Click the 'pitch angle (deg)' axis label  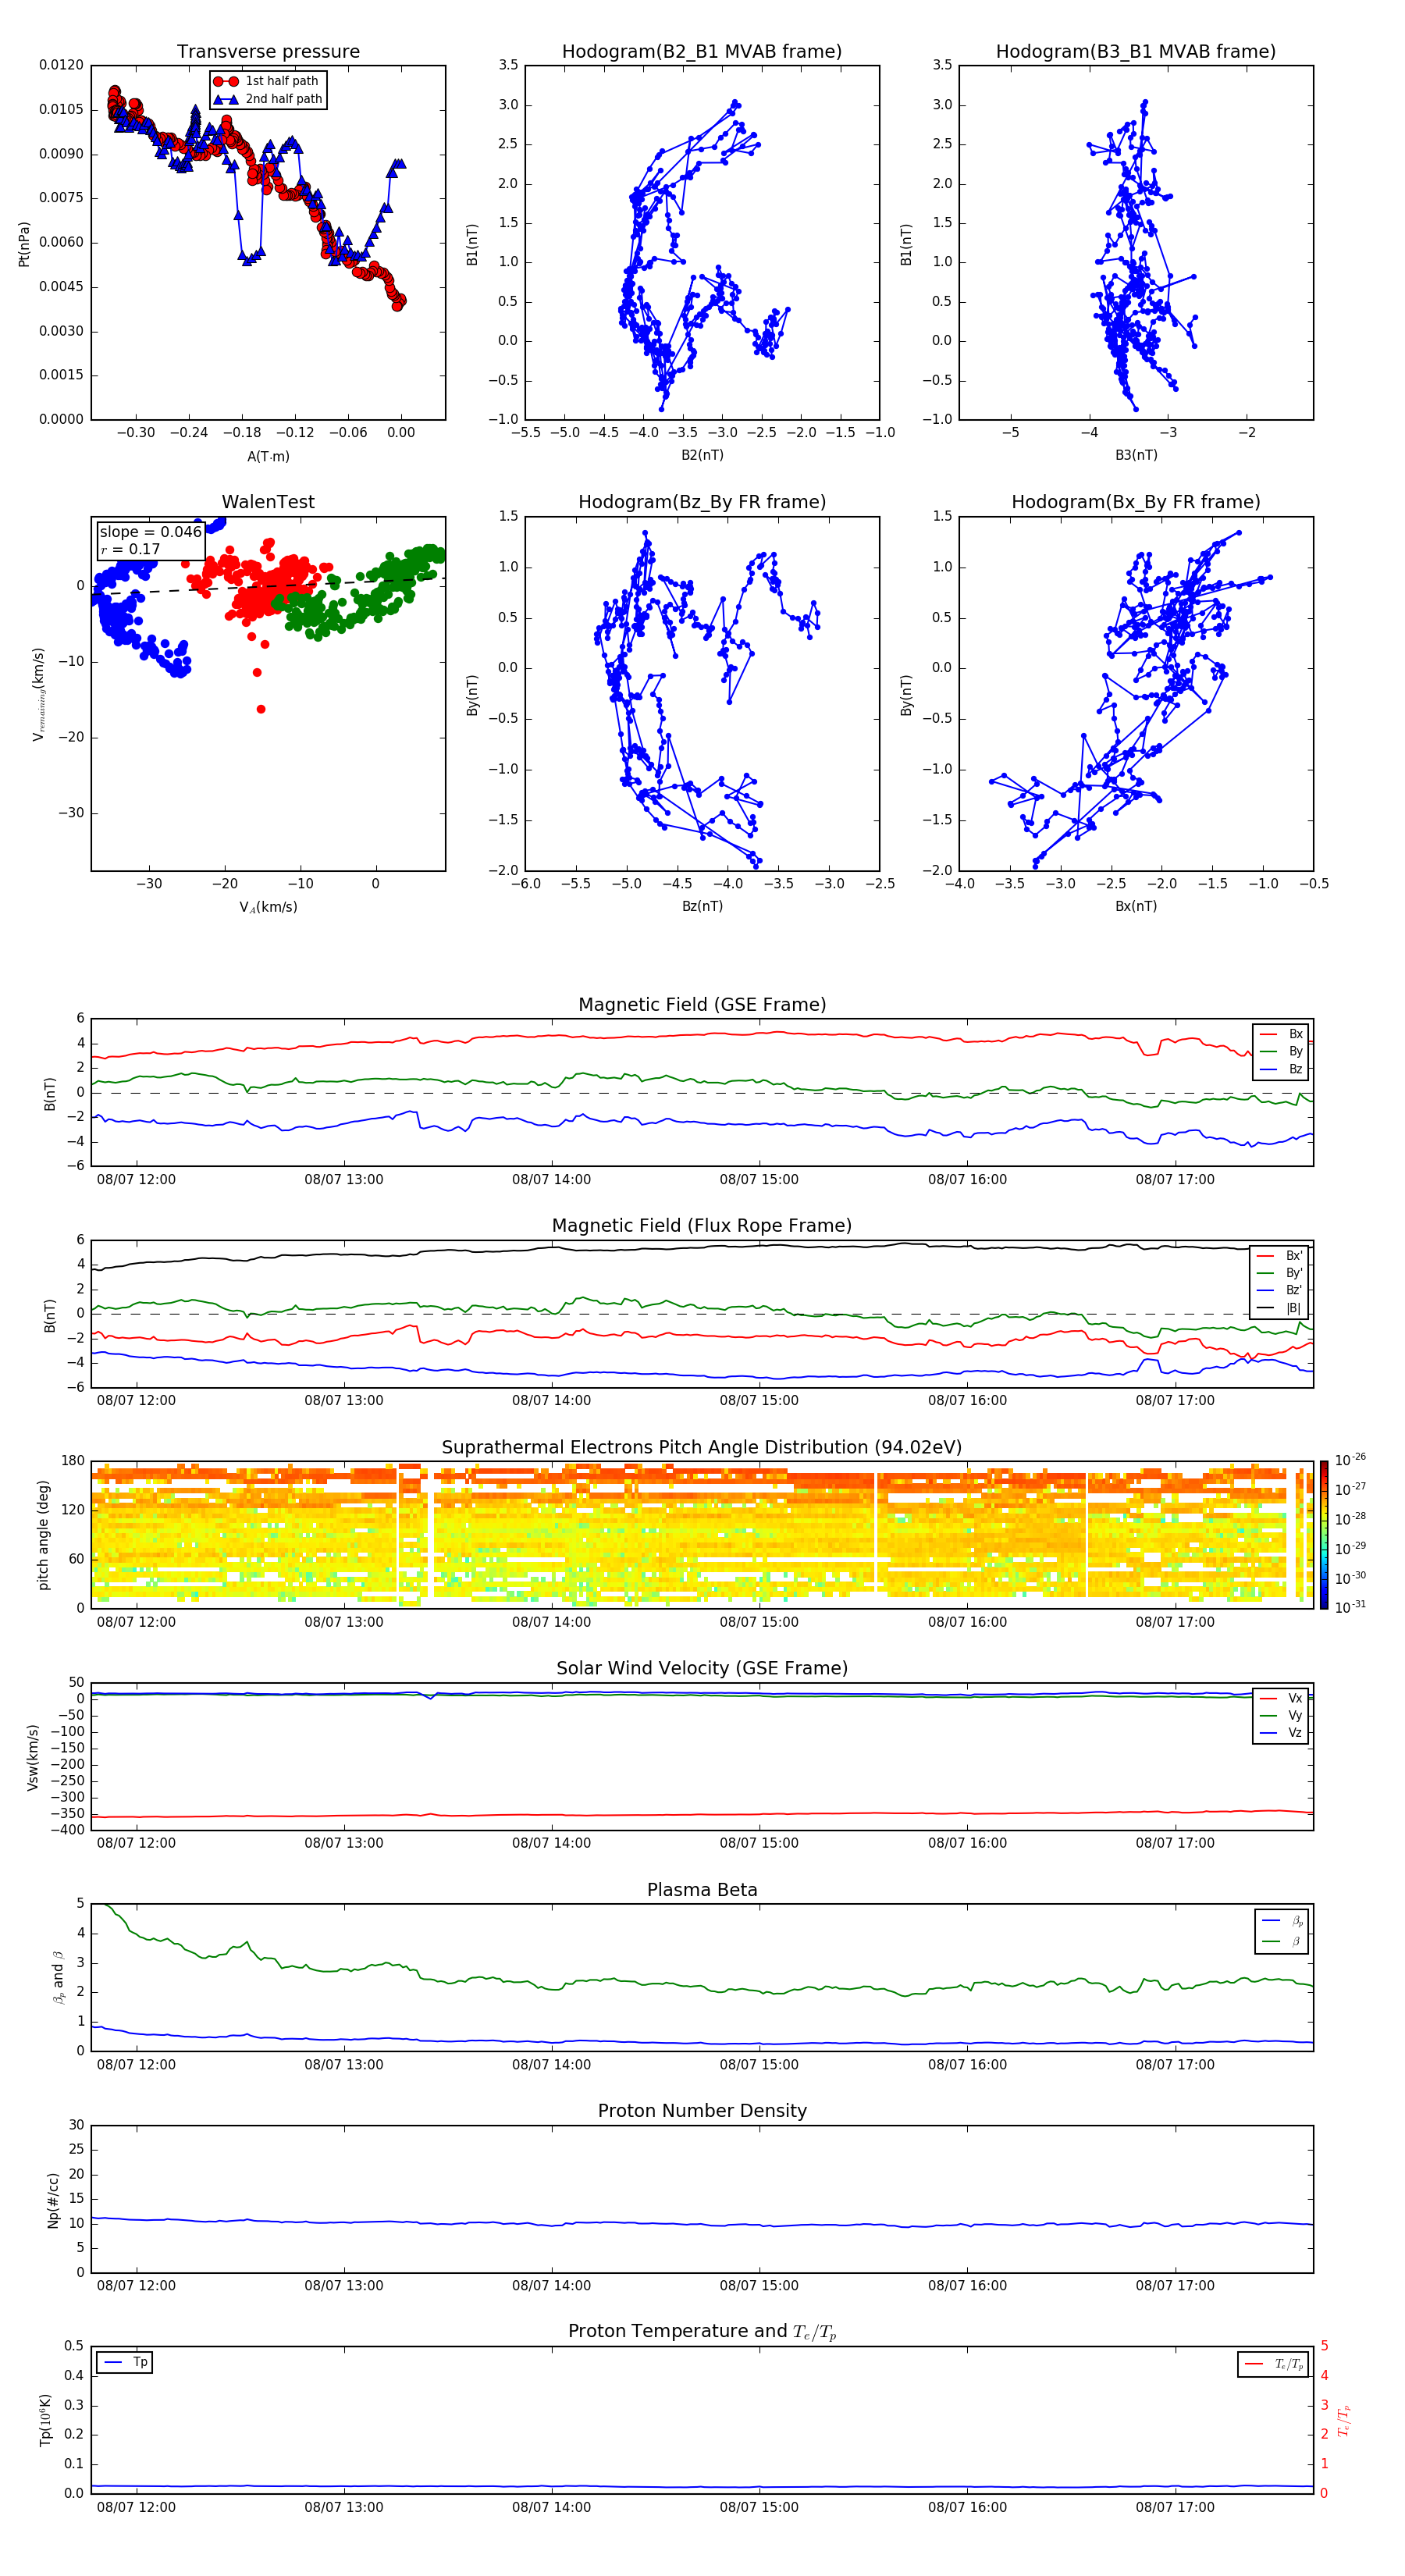(x=43, y=1535)
